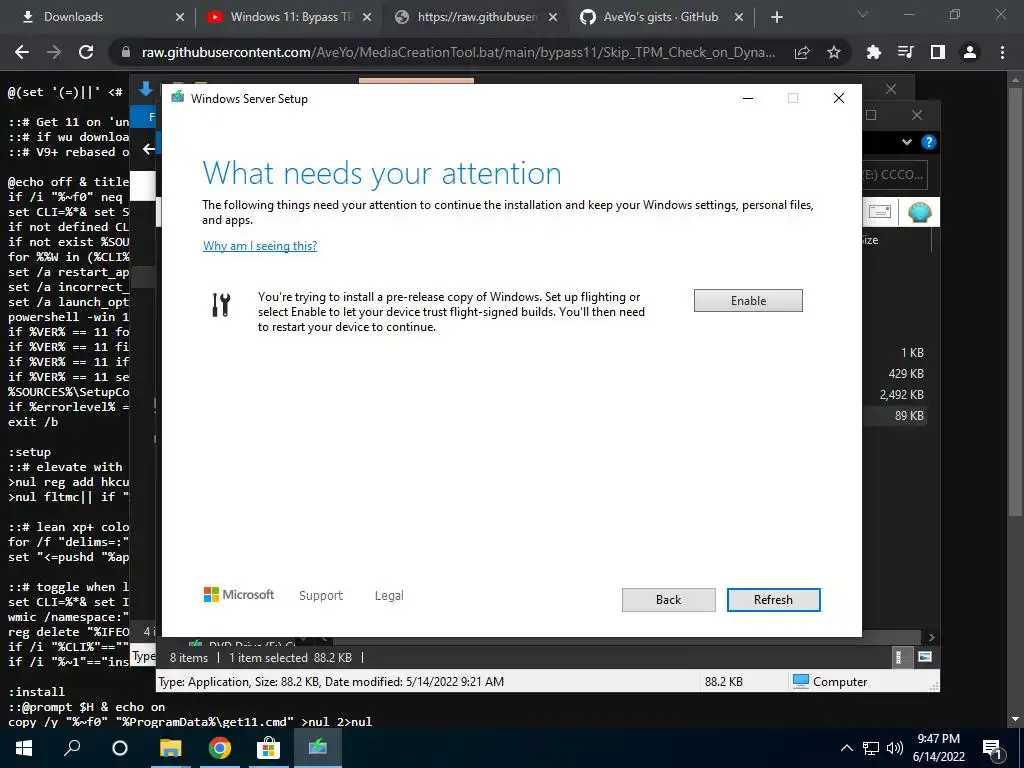Close the AveYo's gists GitHub tab

click(x=739, y=18)
